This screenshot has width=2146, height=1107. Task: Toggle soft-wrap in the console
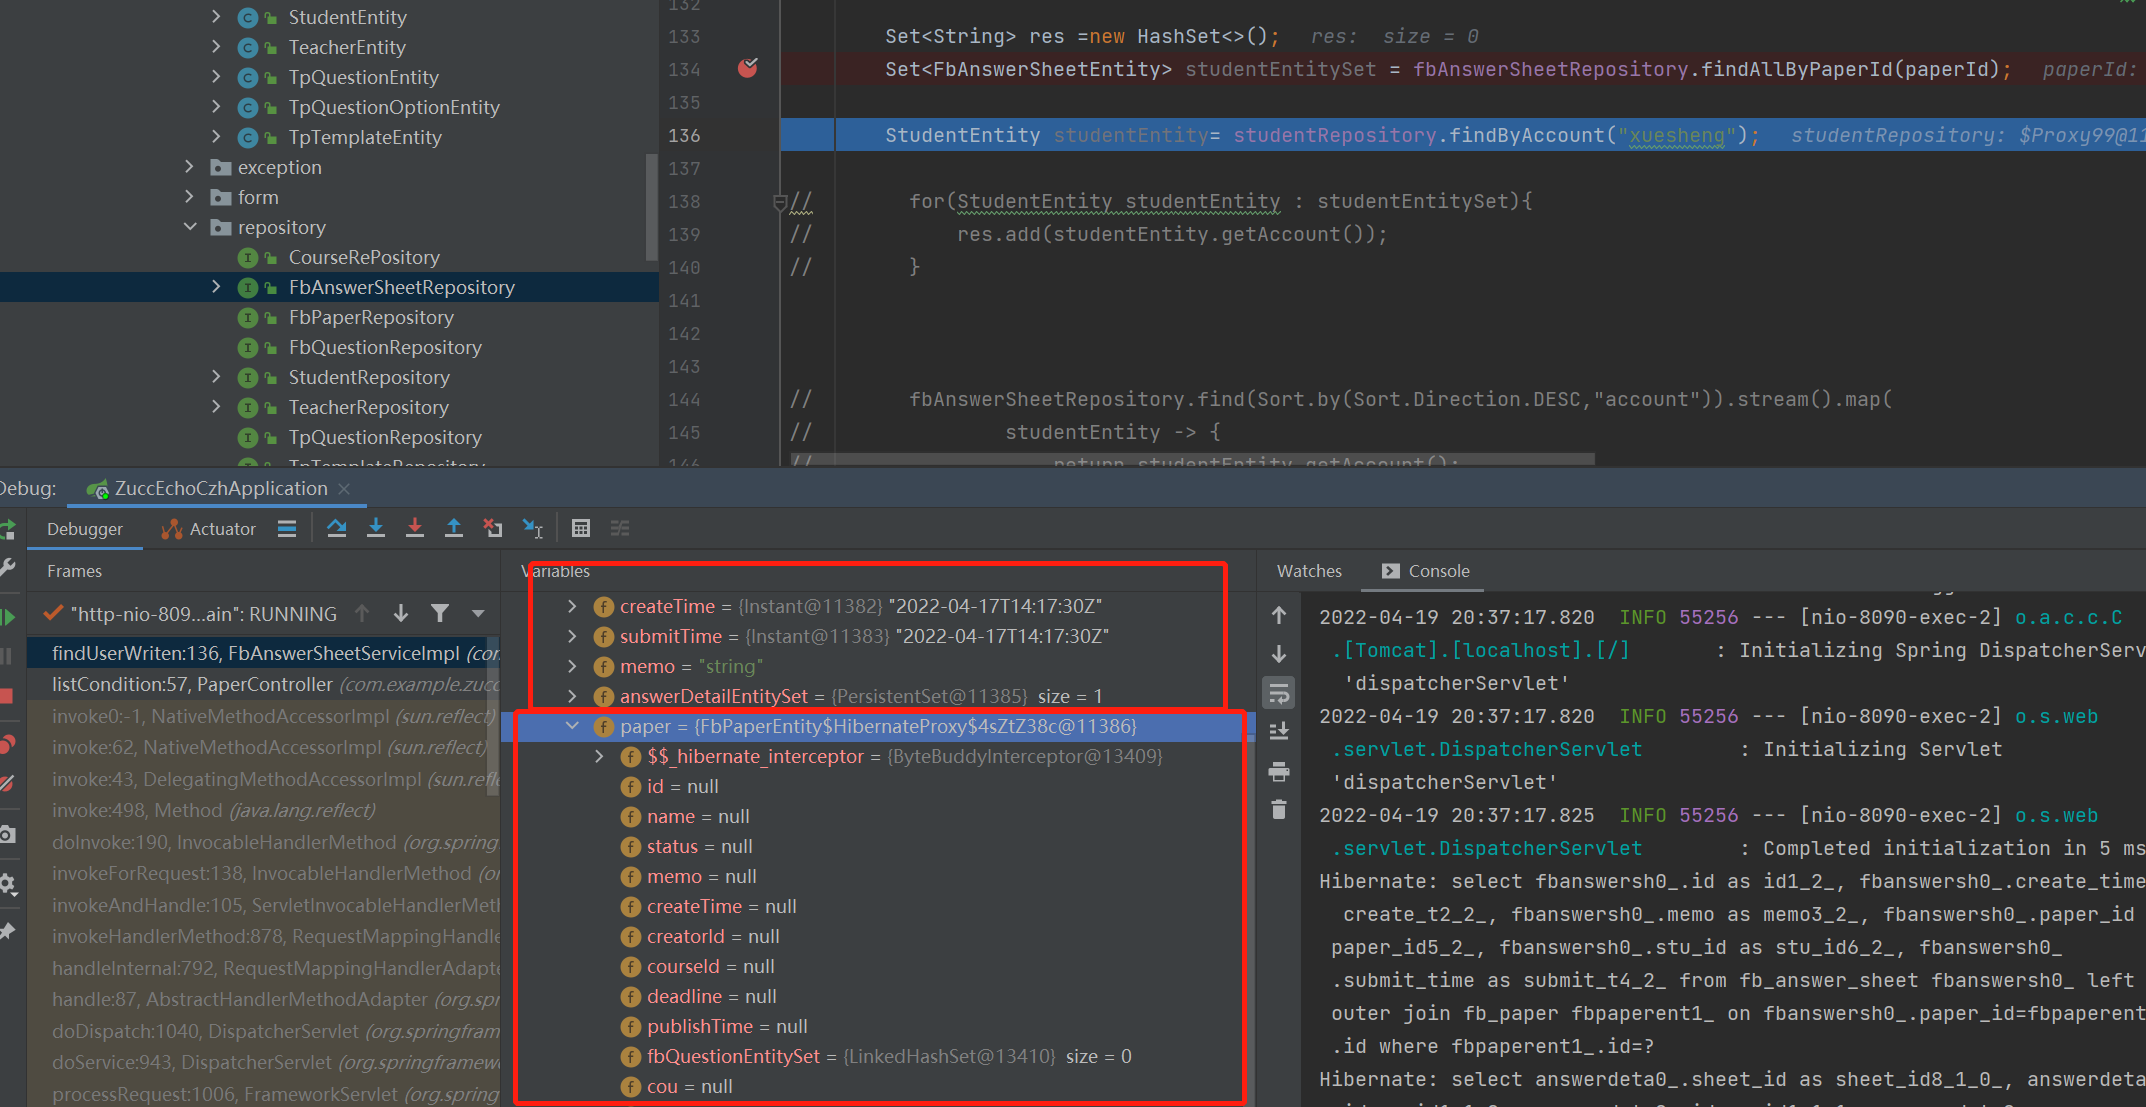(1279, 693)
